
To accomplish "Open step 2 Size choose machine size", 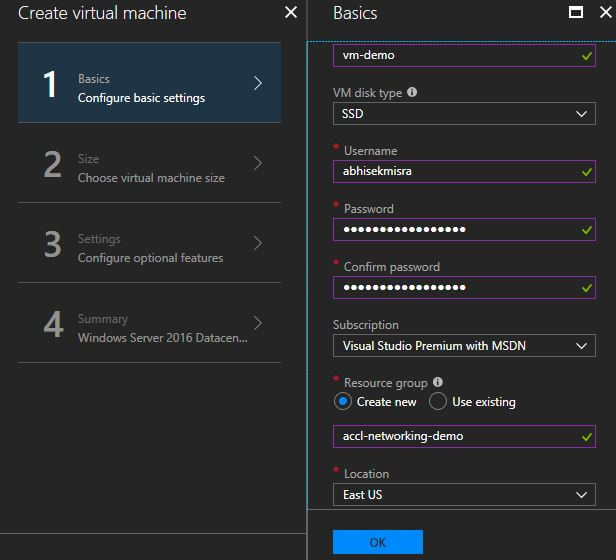I will click(x=149, y=163).
